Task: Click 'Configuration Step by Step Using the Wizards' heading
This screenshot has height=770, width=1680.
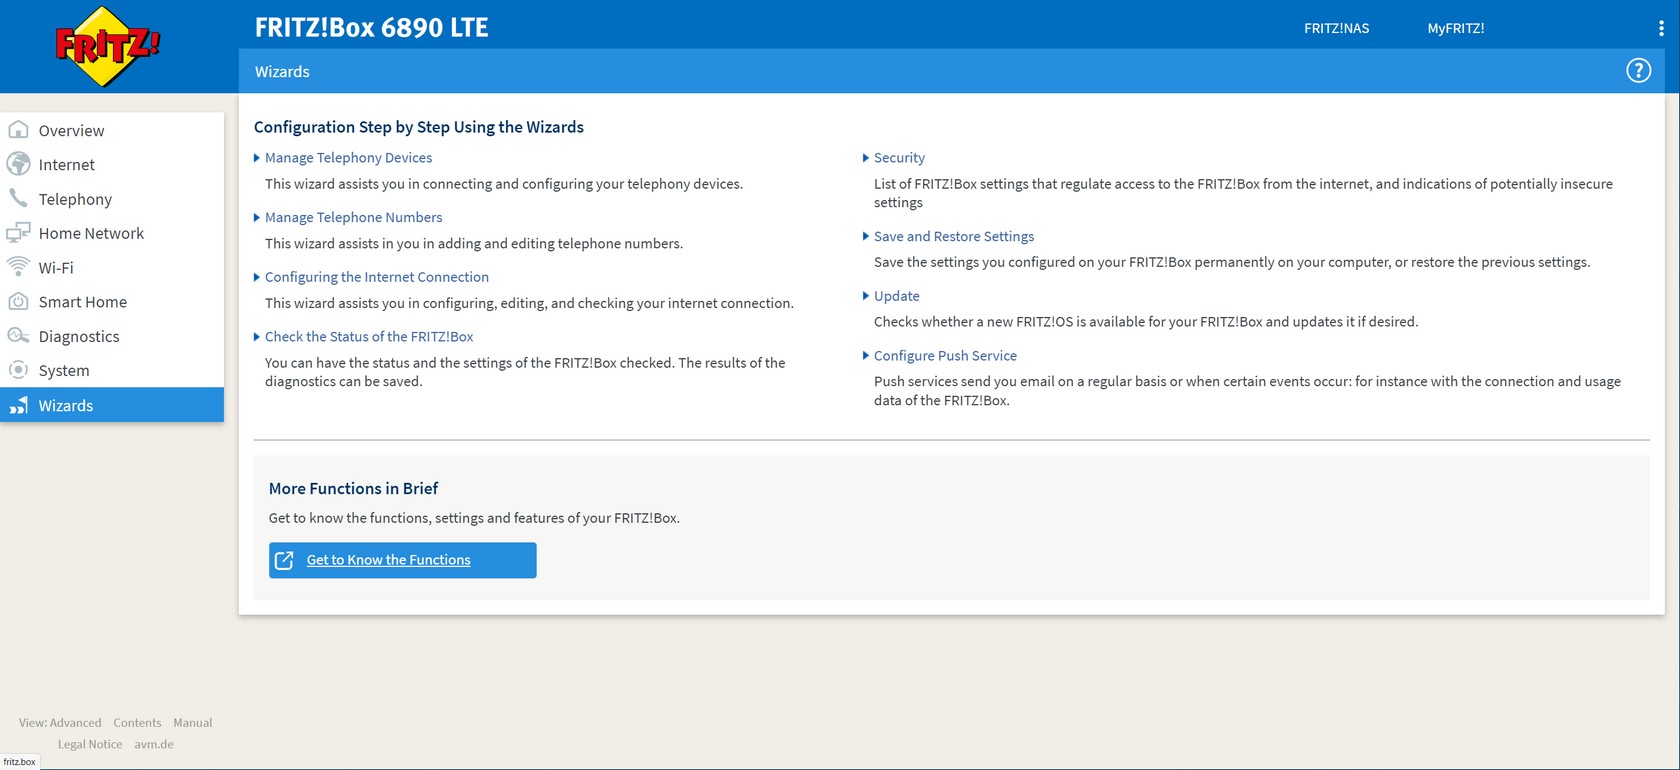Action: tap(419, 127)
